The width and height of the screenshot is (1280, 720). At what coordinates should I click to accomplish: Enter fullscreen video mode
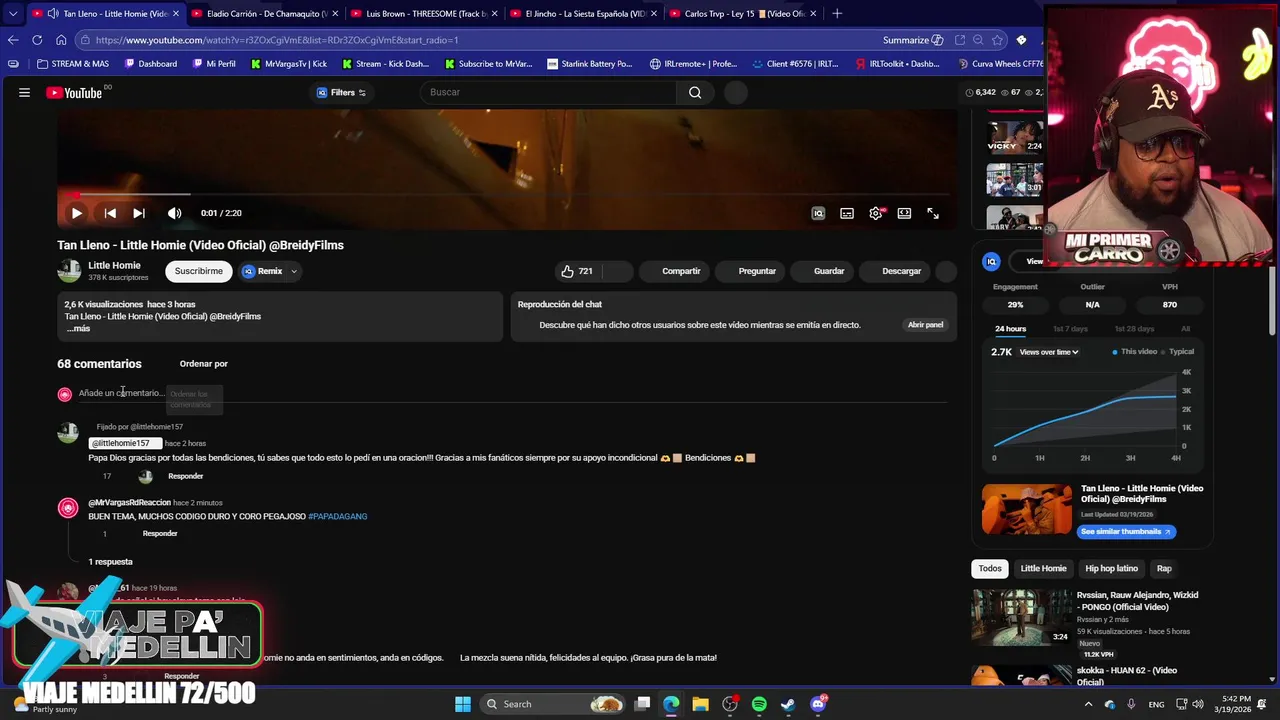click(933, 213)
